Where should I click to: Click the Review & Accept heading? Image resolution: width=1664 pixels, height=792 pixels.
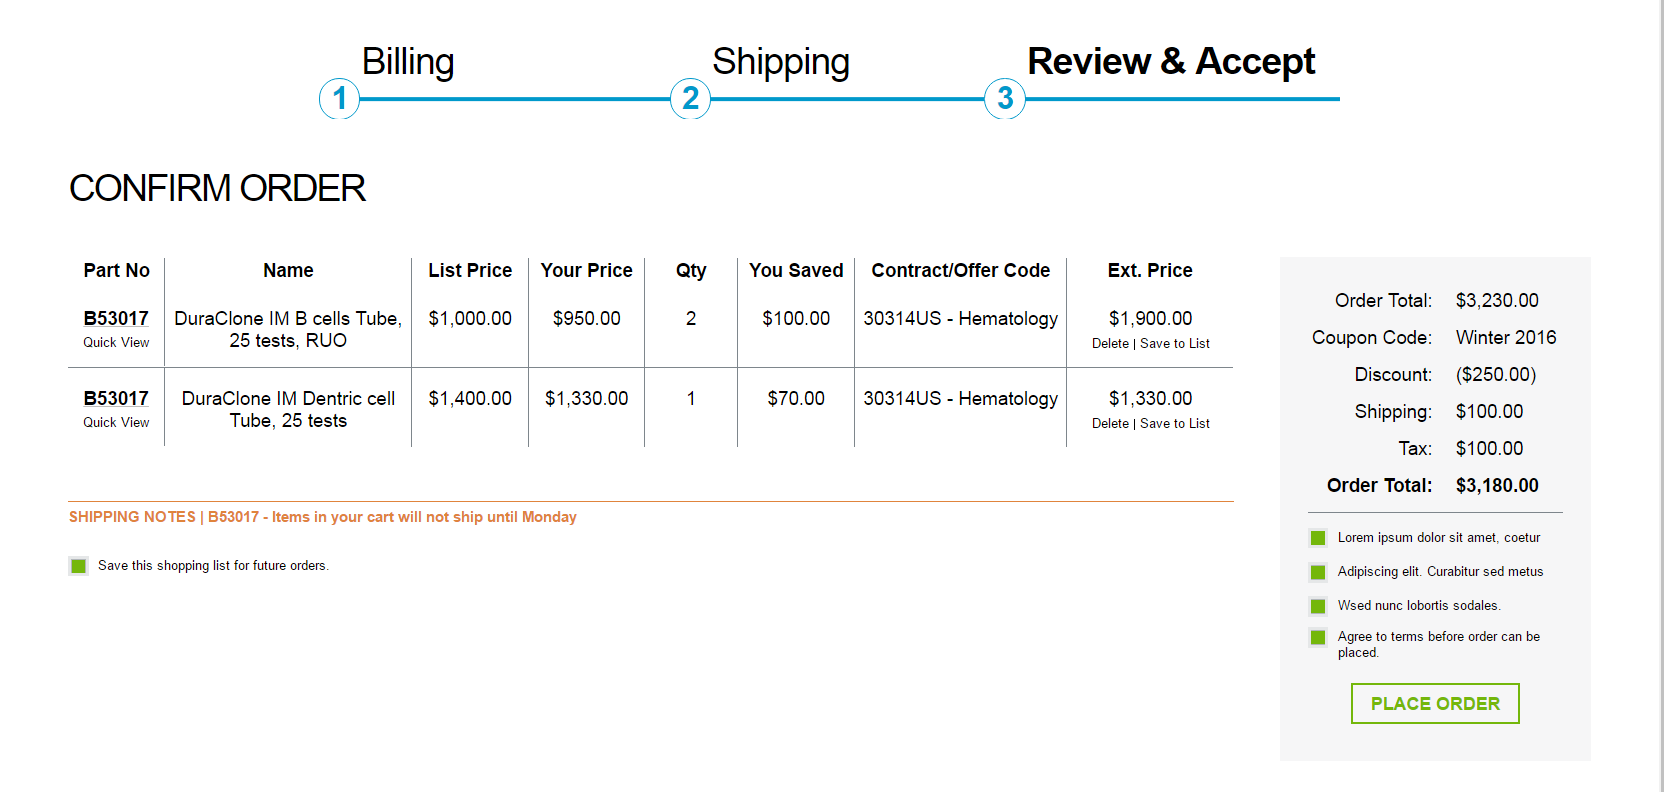pyautogui.click(x=1171, y=62)
